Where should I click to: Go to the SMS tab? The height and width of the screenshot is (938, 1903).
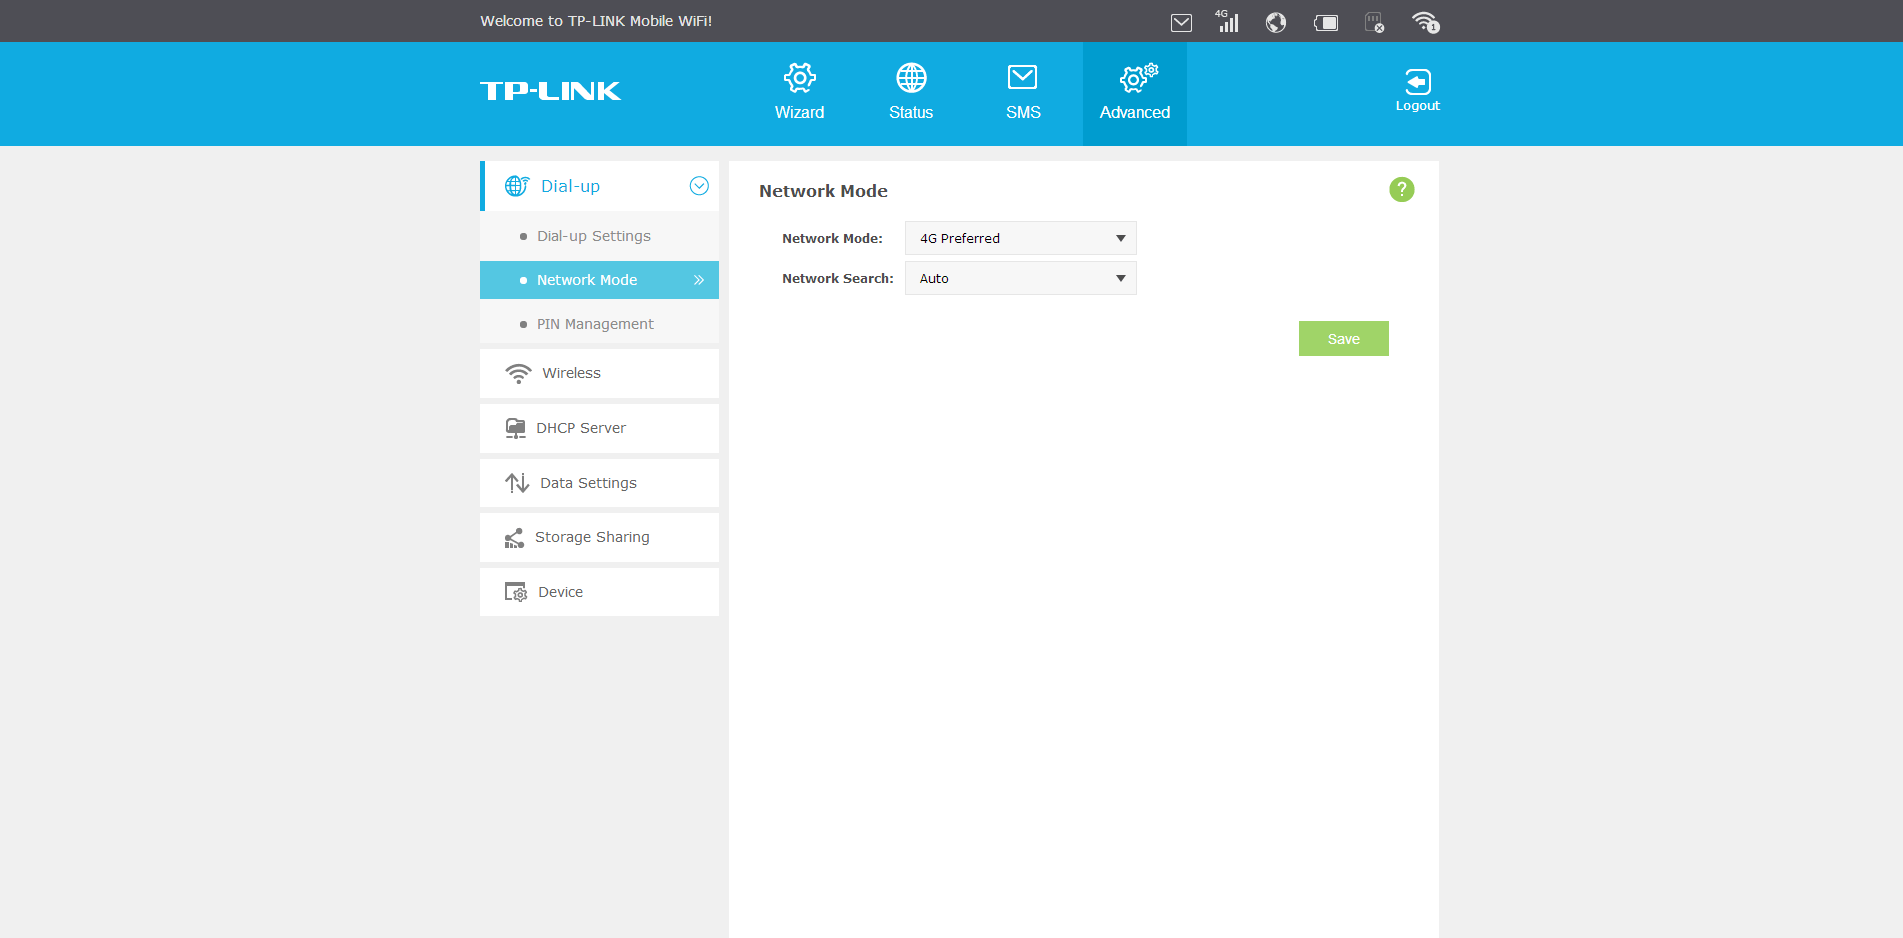[1023, 92]
